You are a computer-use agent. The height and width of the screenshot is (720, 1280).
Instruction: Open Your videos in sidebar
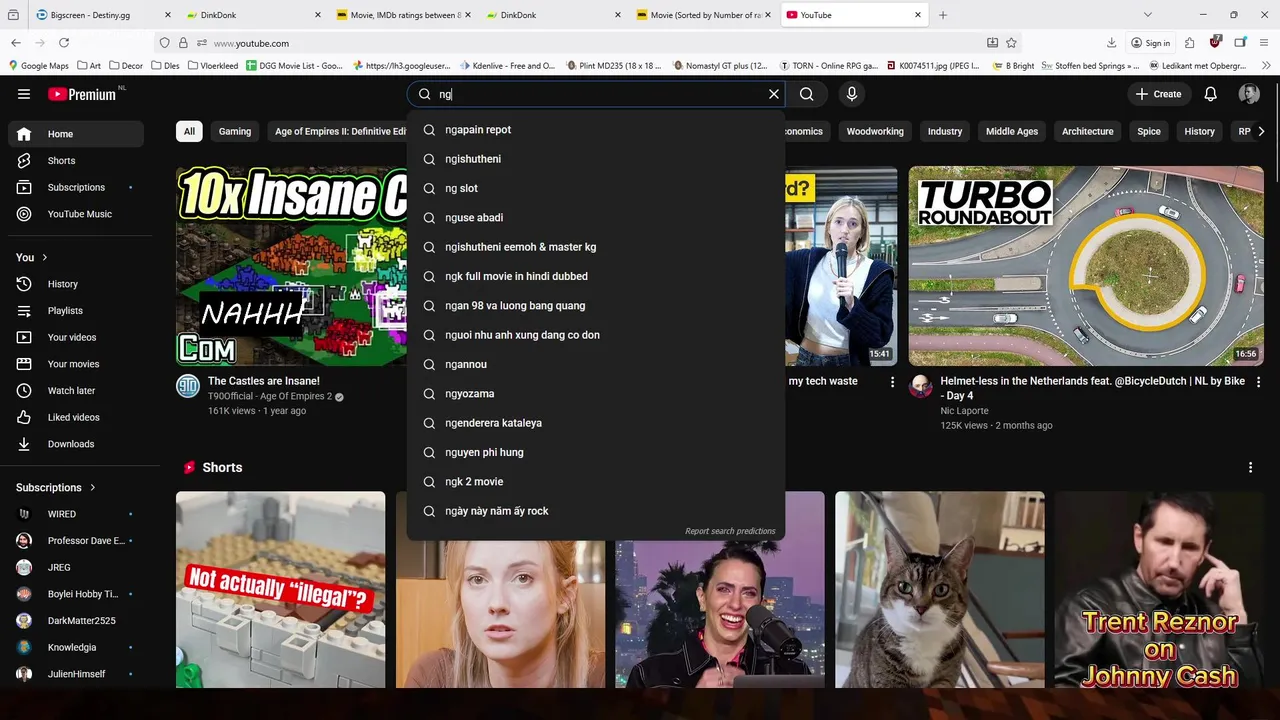(76, 337)
